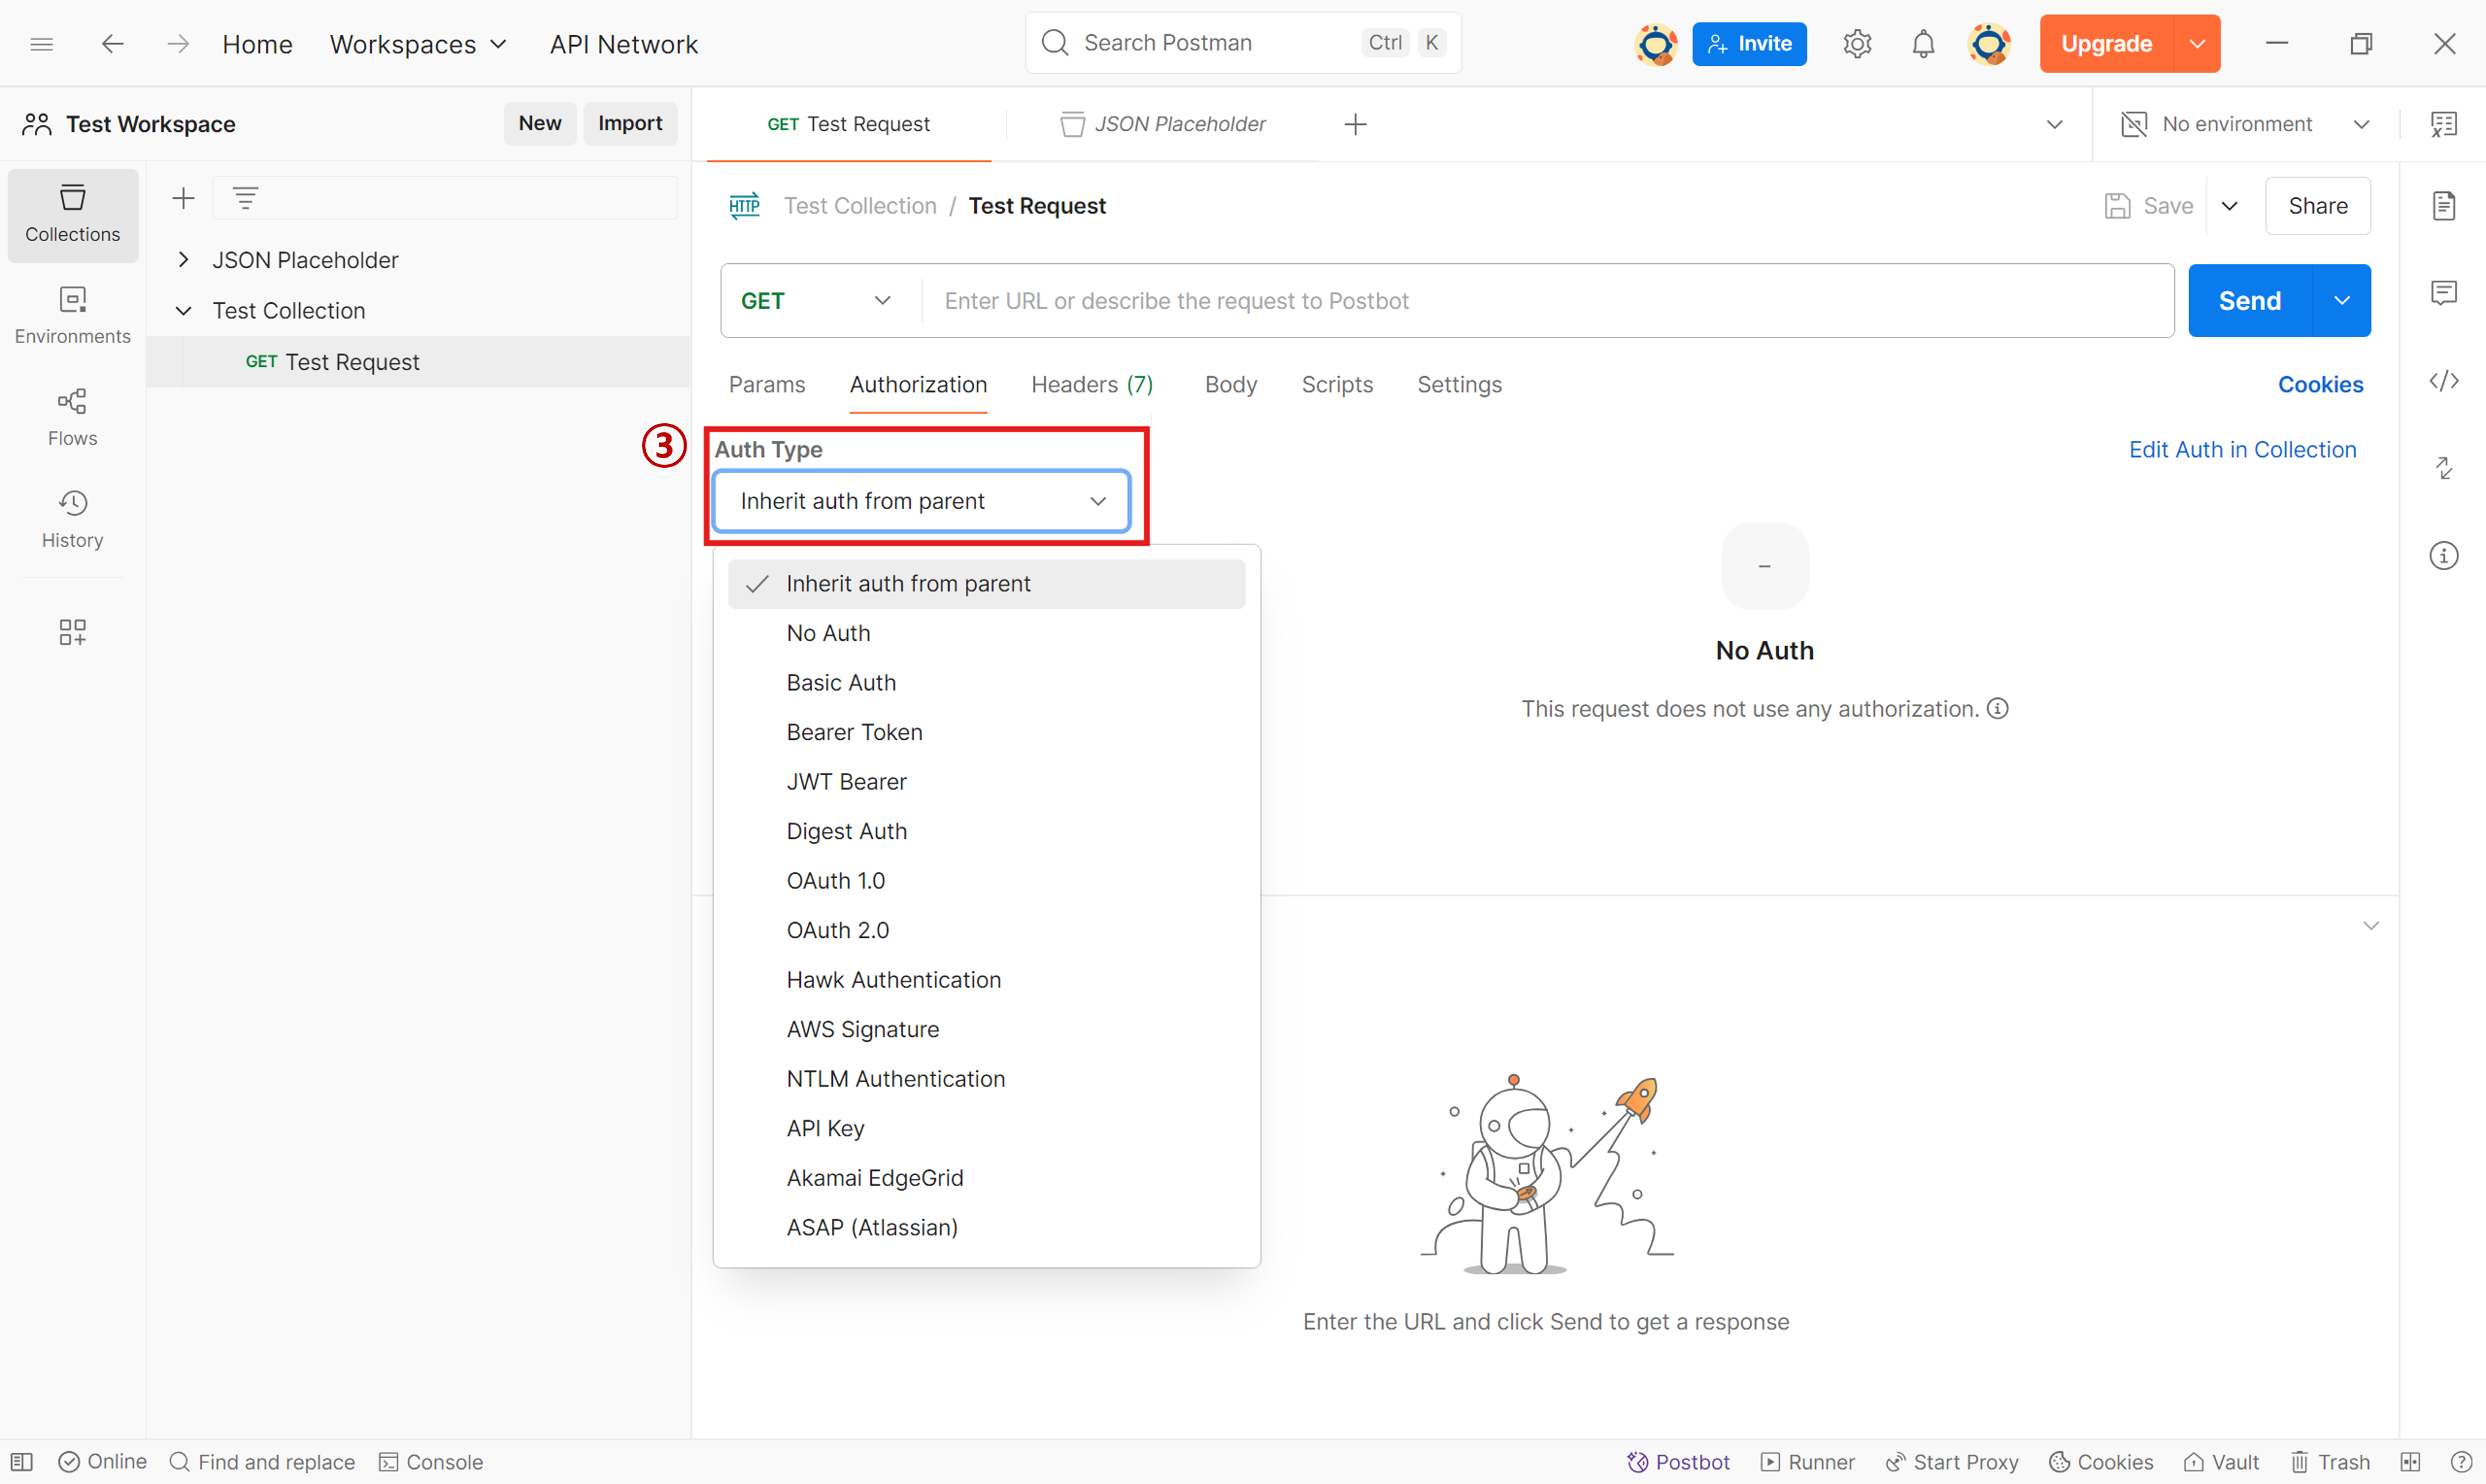Select Test Request in collection tree

(418, 362)
